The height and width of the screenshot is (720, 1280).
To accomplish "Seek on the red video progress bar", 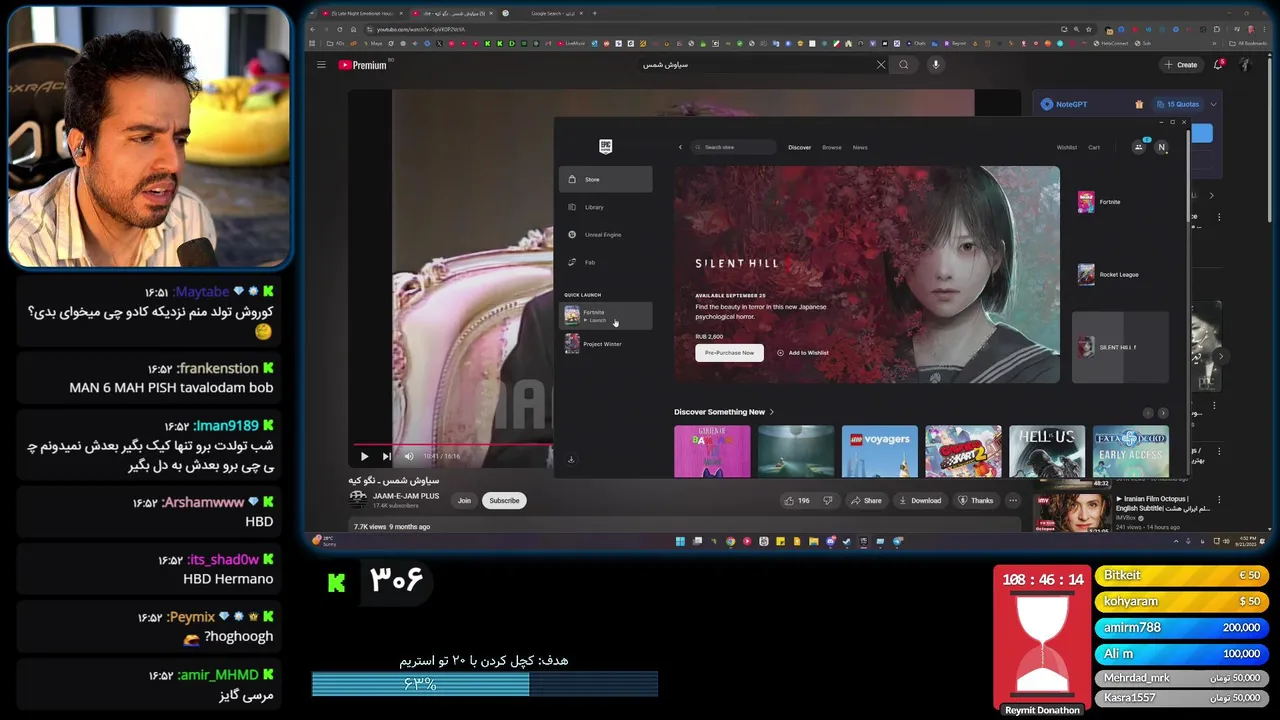I will [x=452, y=444].
